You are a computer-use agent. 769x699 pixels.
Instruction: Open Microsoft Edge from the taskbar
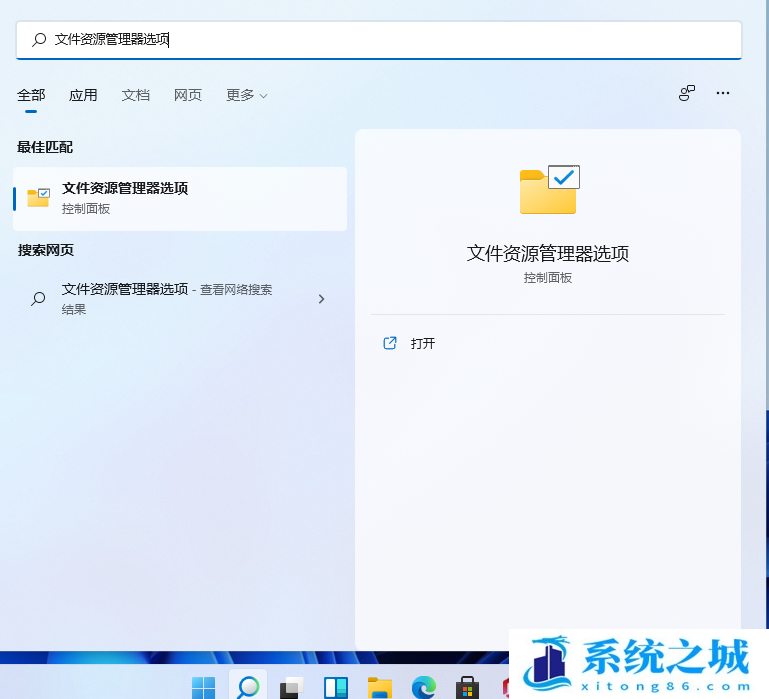click(x=423, y=687)
